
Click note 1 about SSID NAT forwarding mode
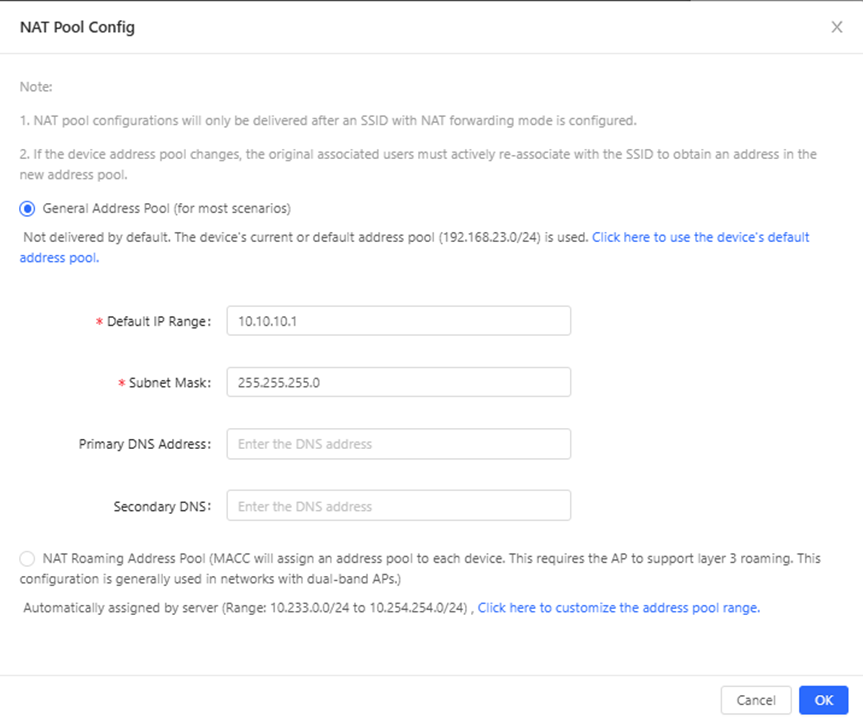[x=328, y=120]
